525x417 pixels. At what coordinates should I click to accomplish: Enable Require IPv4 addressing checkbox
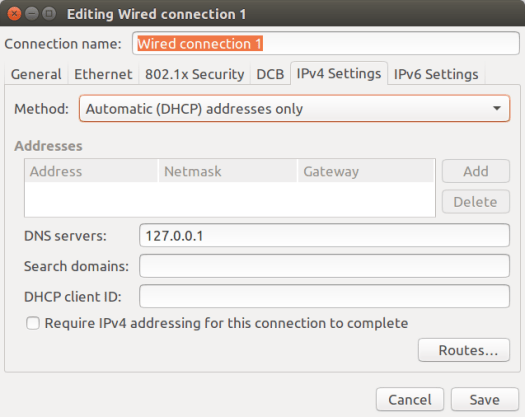pos(33,323)
